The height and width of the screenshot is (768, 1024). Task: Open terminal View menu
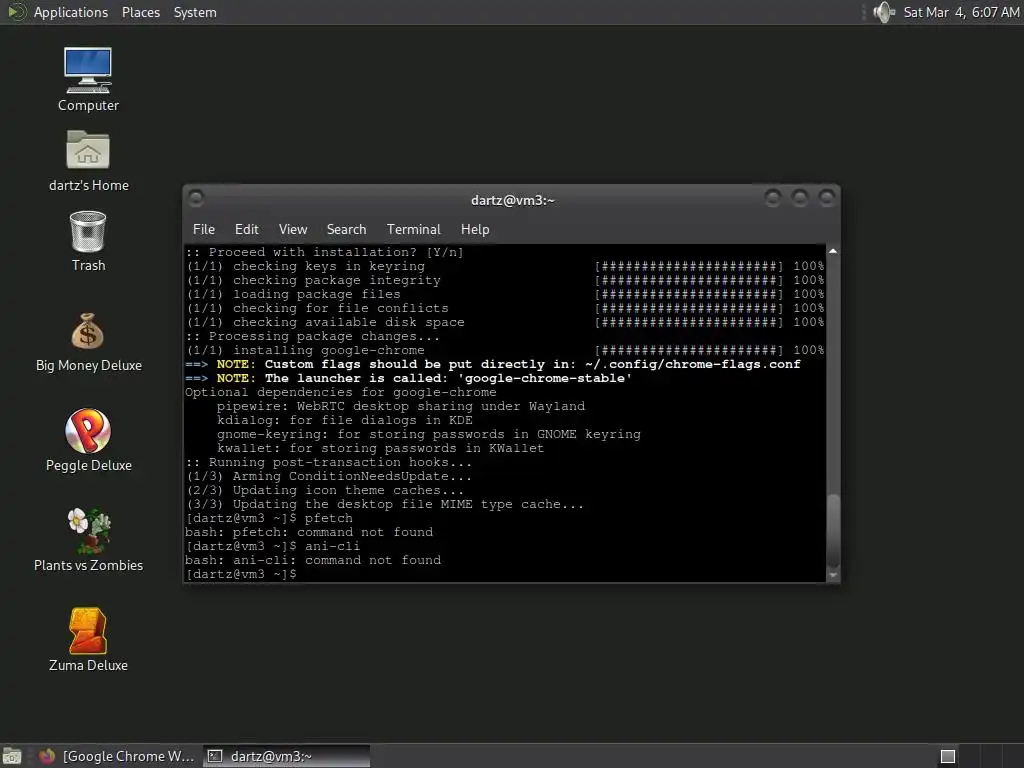(x=293, y=229)
